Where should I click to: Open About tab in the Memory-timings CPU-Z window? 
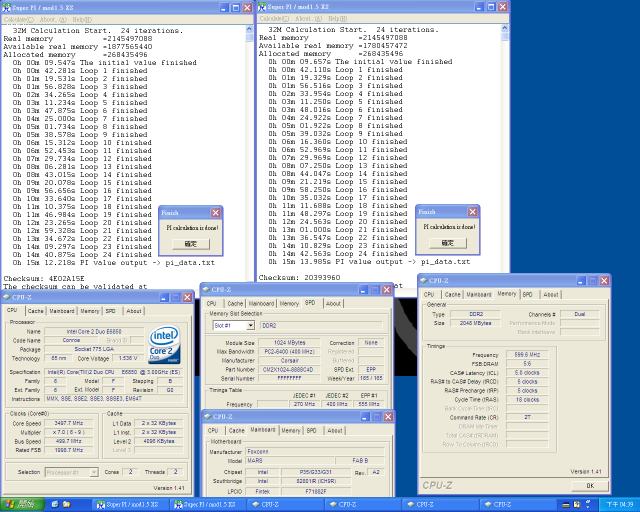(x=551, y=295)
